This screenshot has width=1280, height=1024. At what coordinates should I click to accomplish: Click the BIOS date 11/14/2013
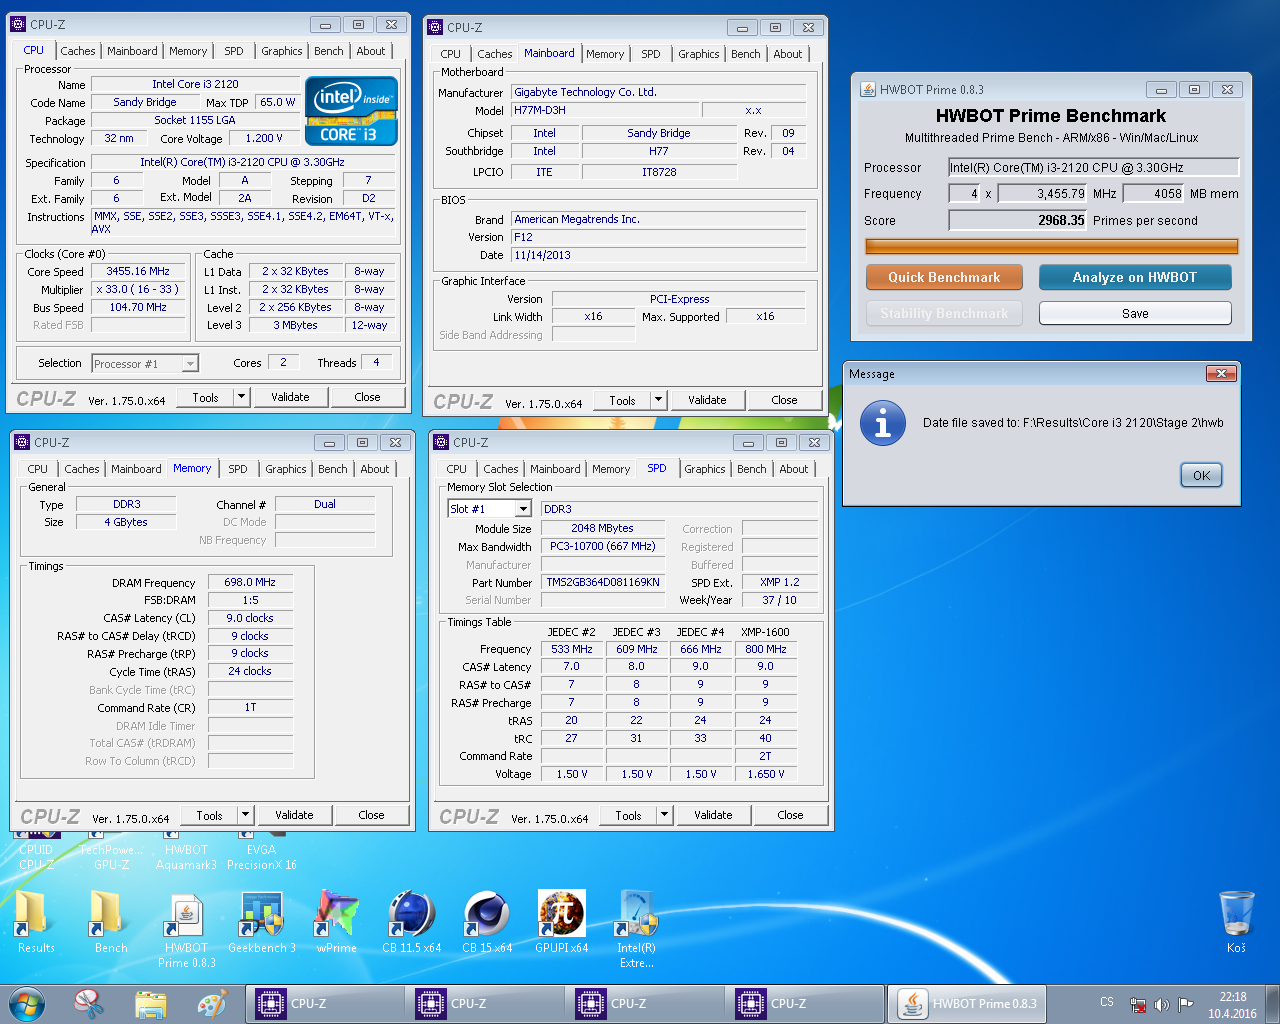click(x=658, y=255)
